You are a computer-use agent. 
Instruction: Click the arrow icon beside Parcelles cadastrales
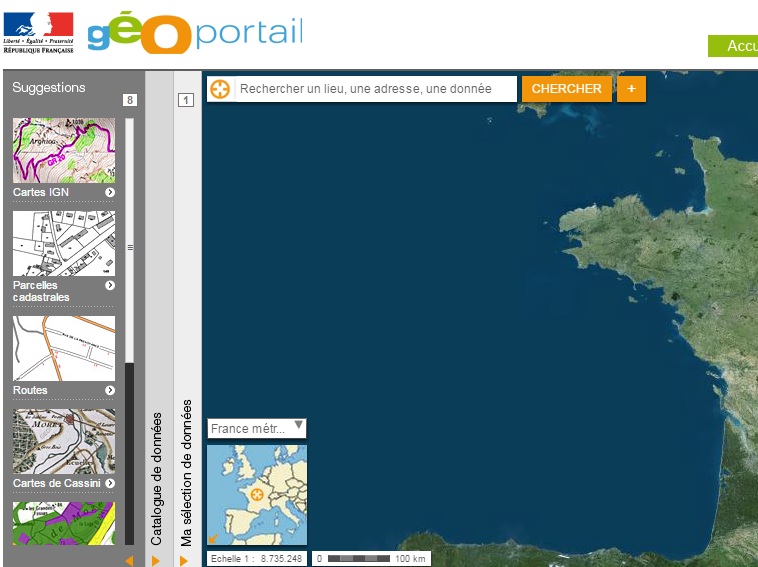110,285
